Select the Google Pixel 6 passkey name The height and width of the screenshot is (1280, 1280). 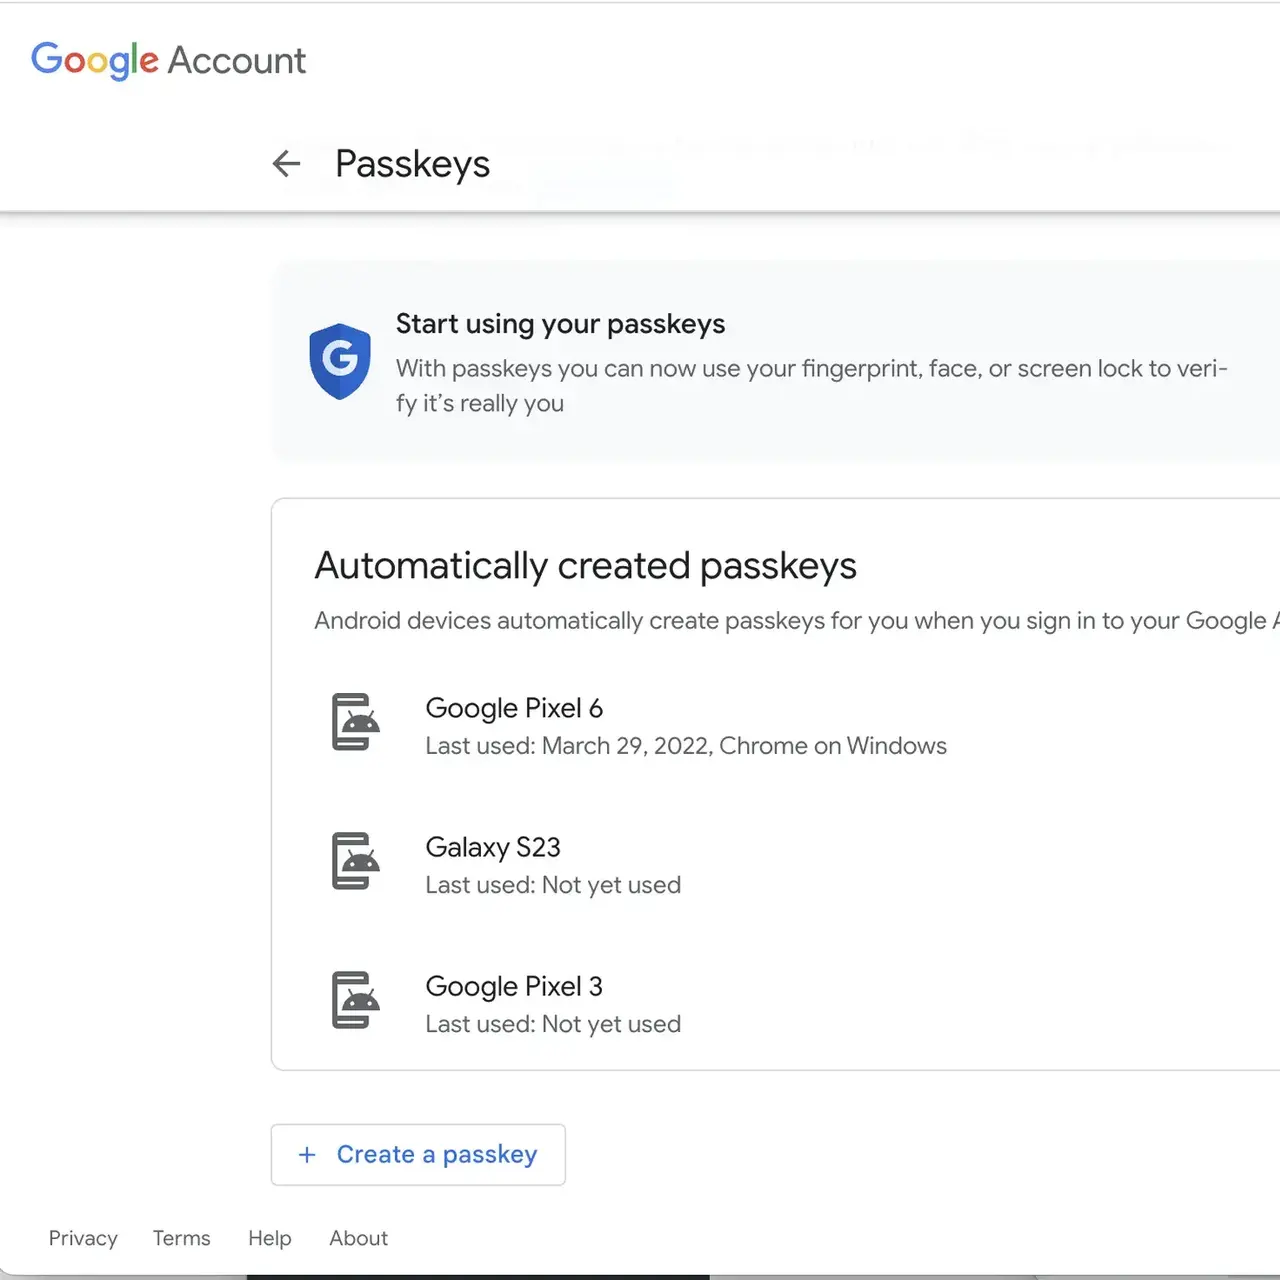tap(514, 708)
